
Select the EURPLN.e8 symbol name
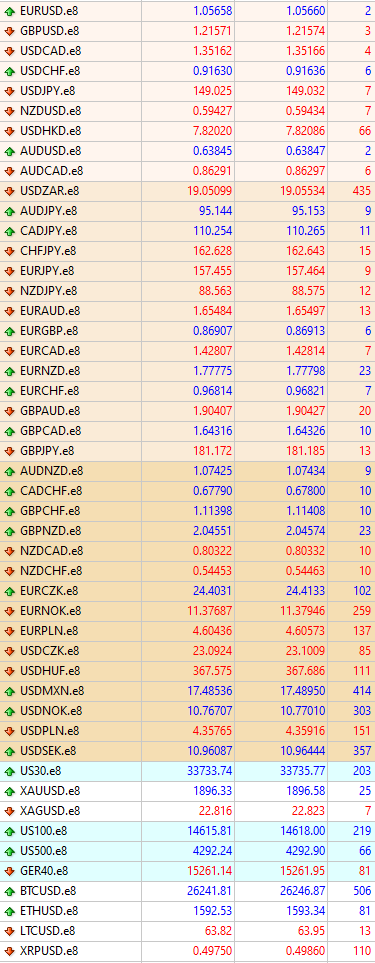tap(49, 631)
